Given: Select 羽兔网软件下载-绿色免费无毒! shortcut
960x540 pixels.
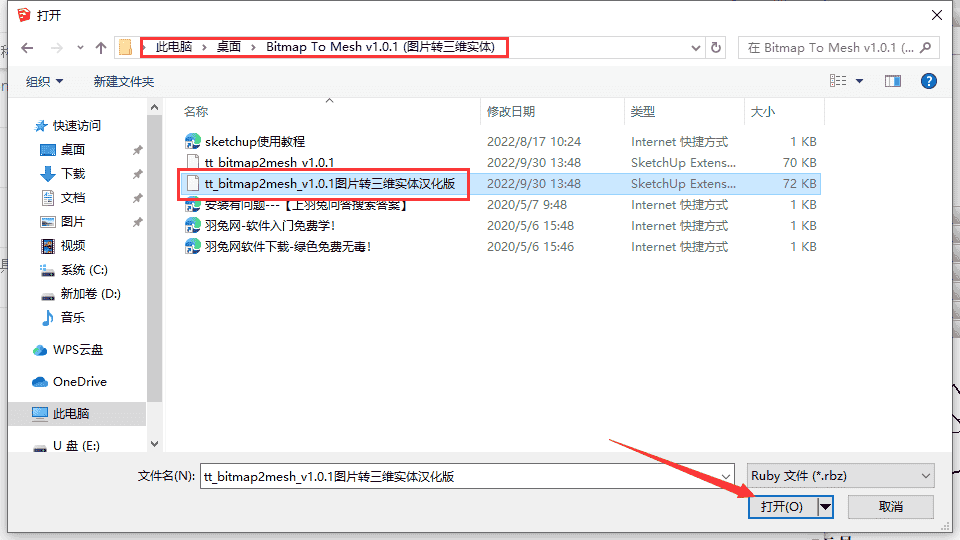Looking at the screenshot, I should pos(288,247).
